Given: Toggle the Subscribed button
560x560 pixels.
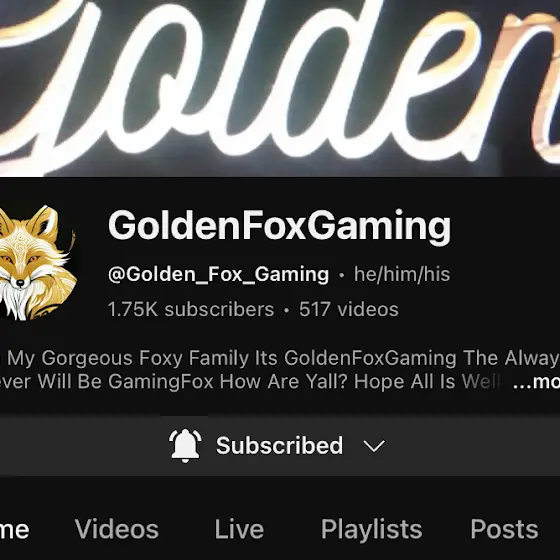Looking at the screenshot, I should pyautogui.click(x=280, y=446).
